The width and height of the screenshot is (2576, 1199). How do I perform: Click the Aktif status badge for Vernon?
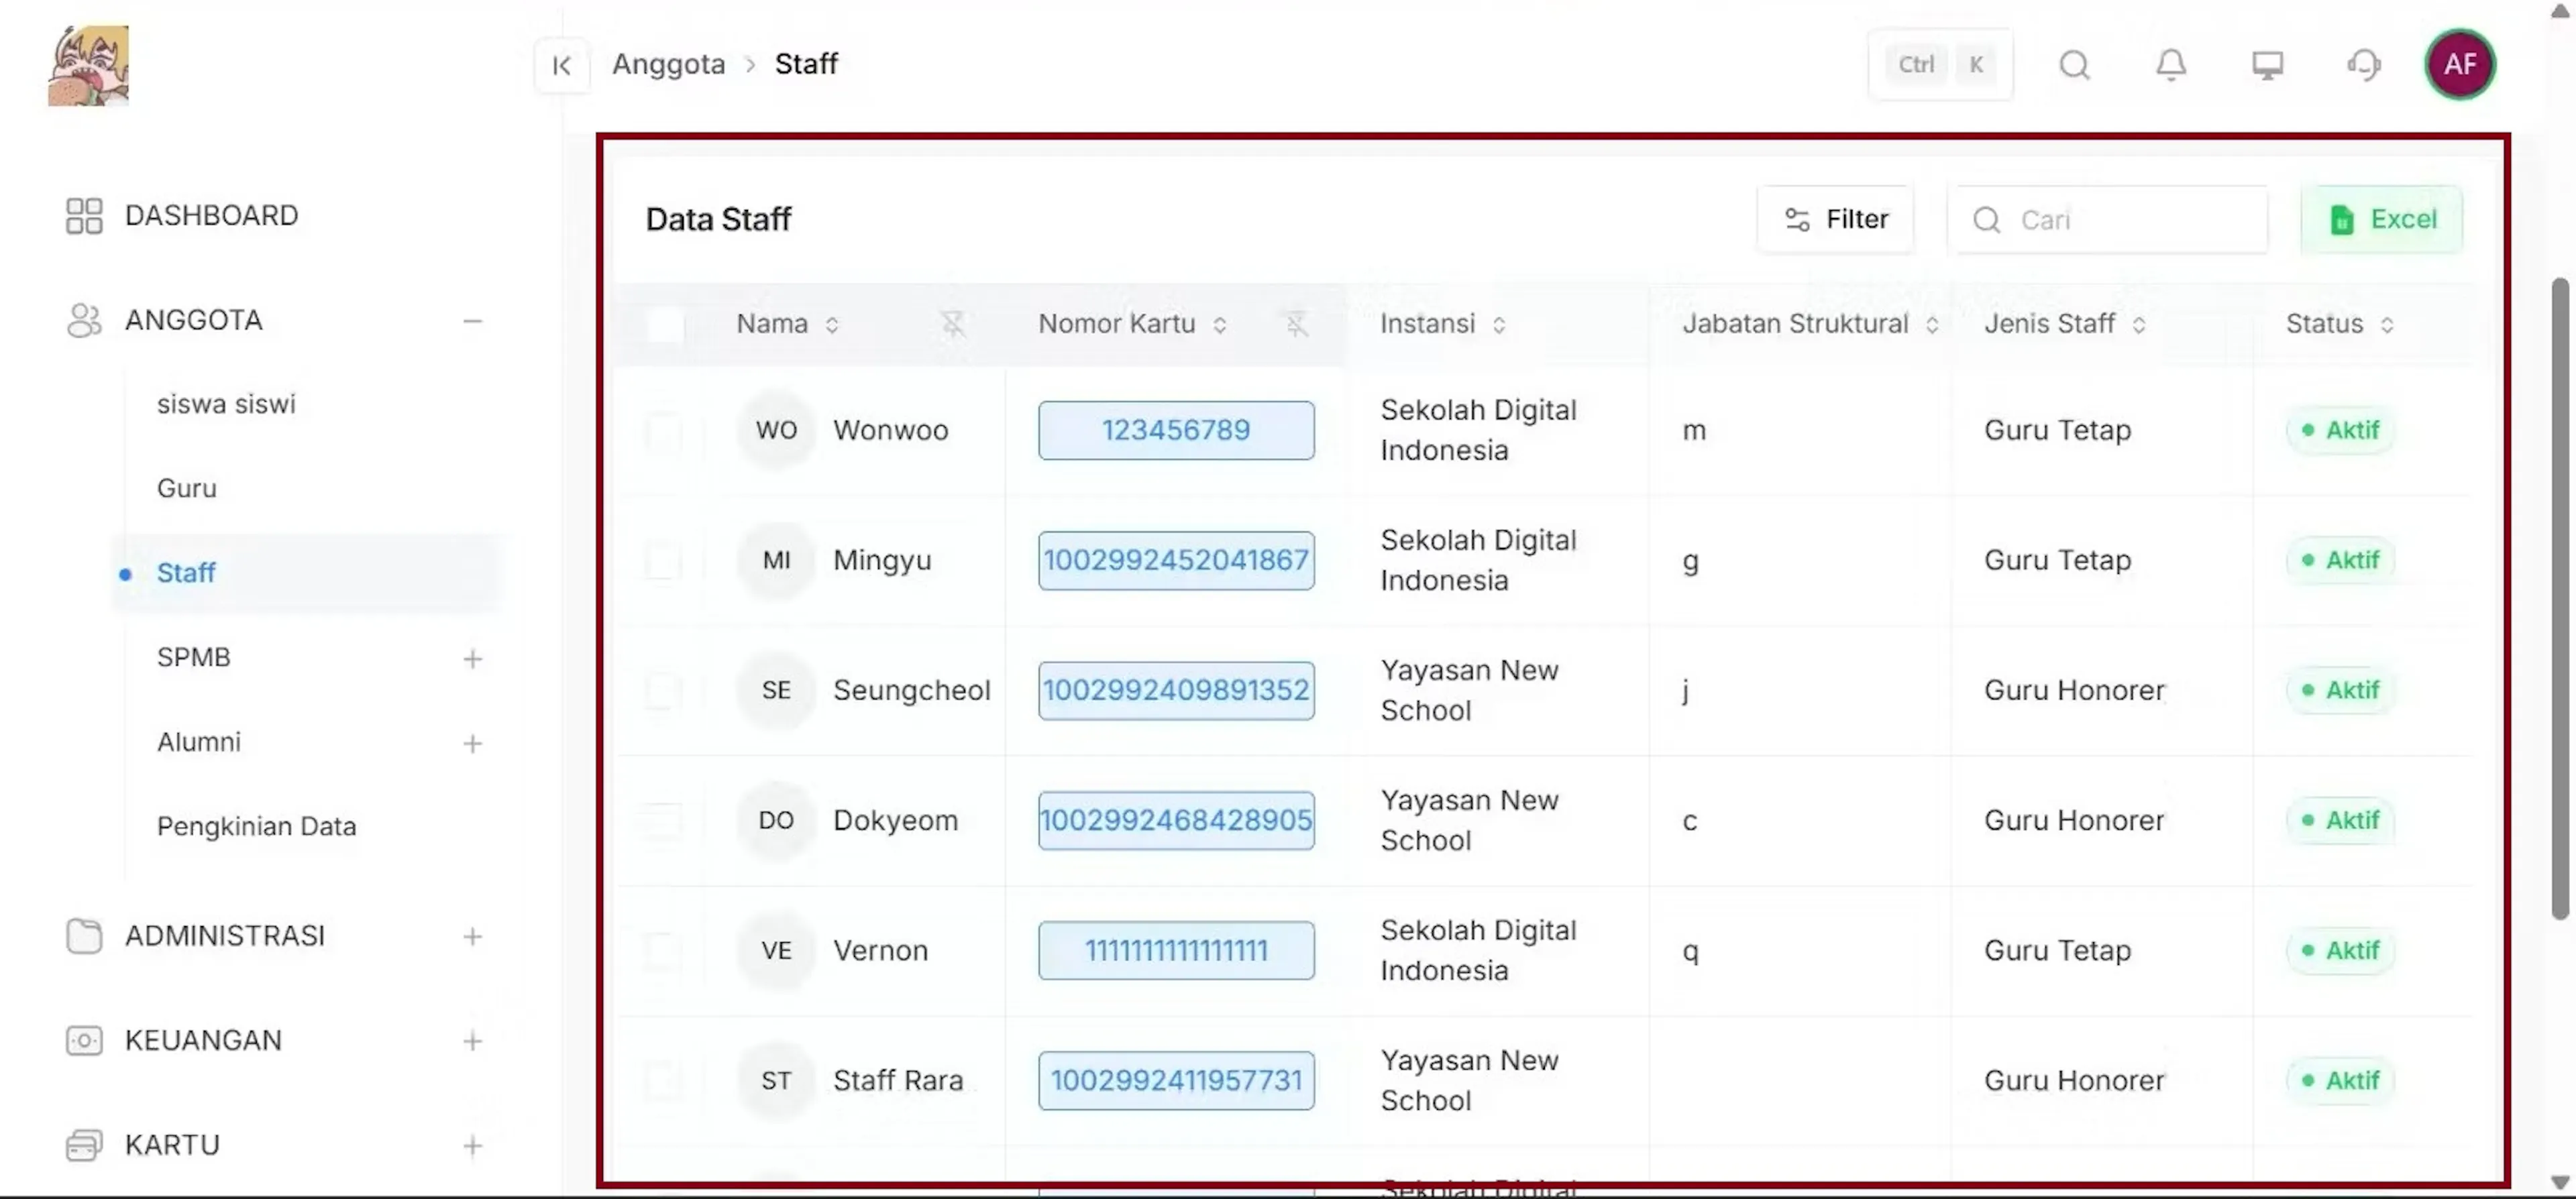(x=2340, y=950)
